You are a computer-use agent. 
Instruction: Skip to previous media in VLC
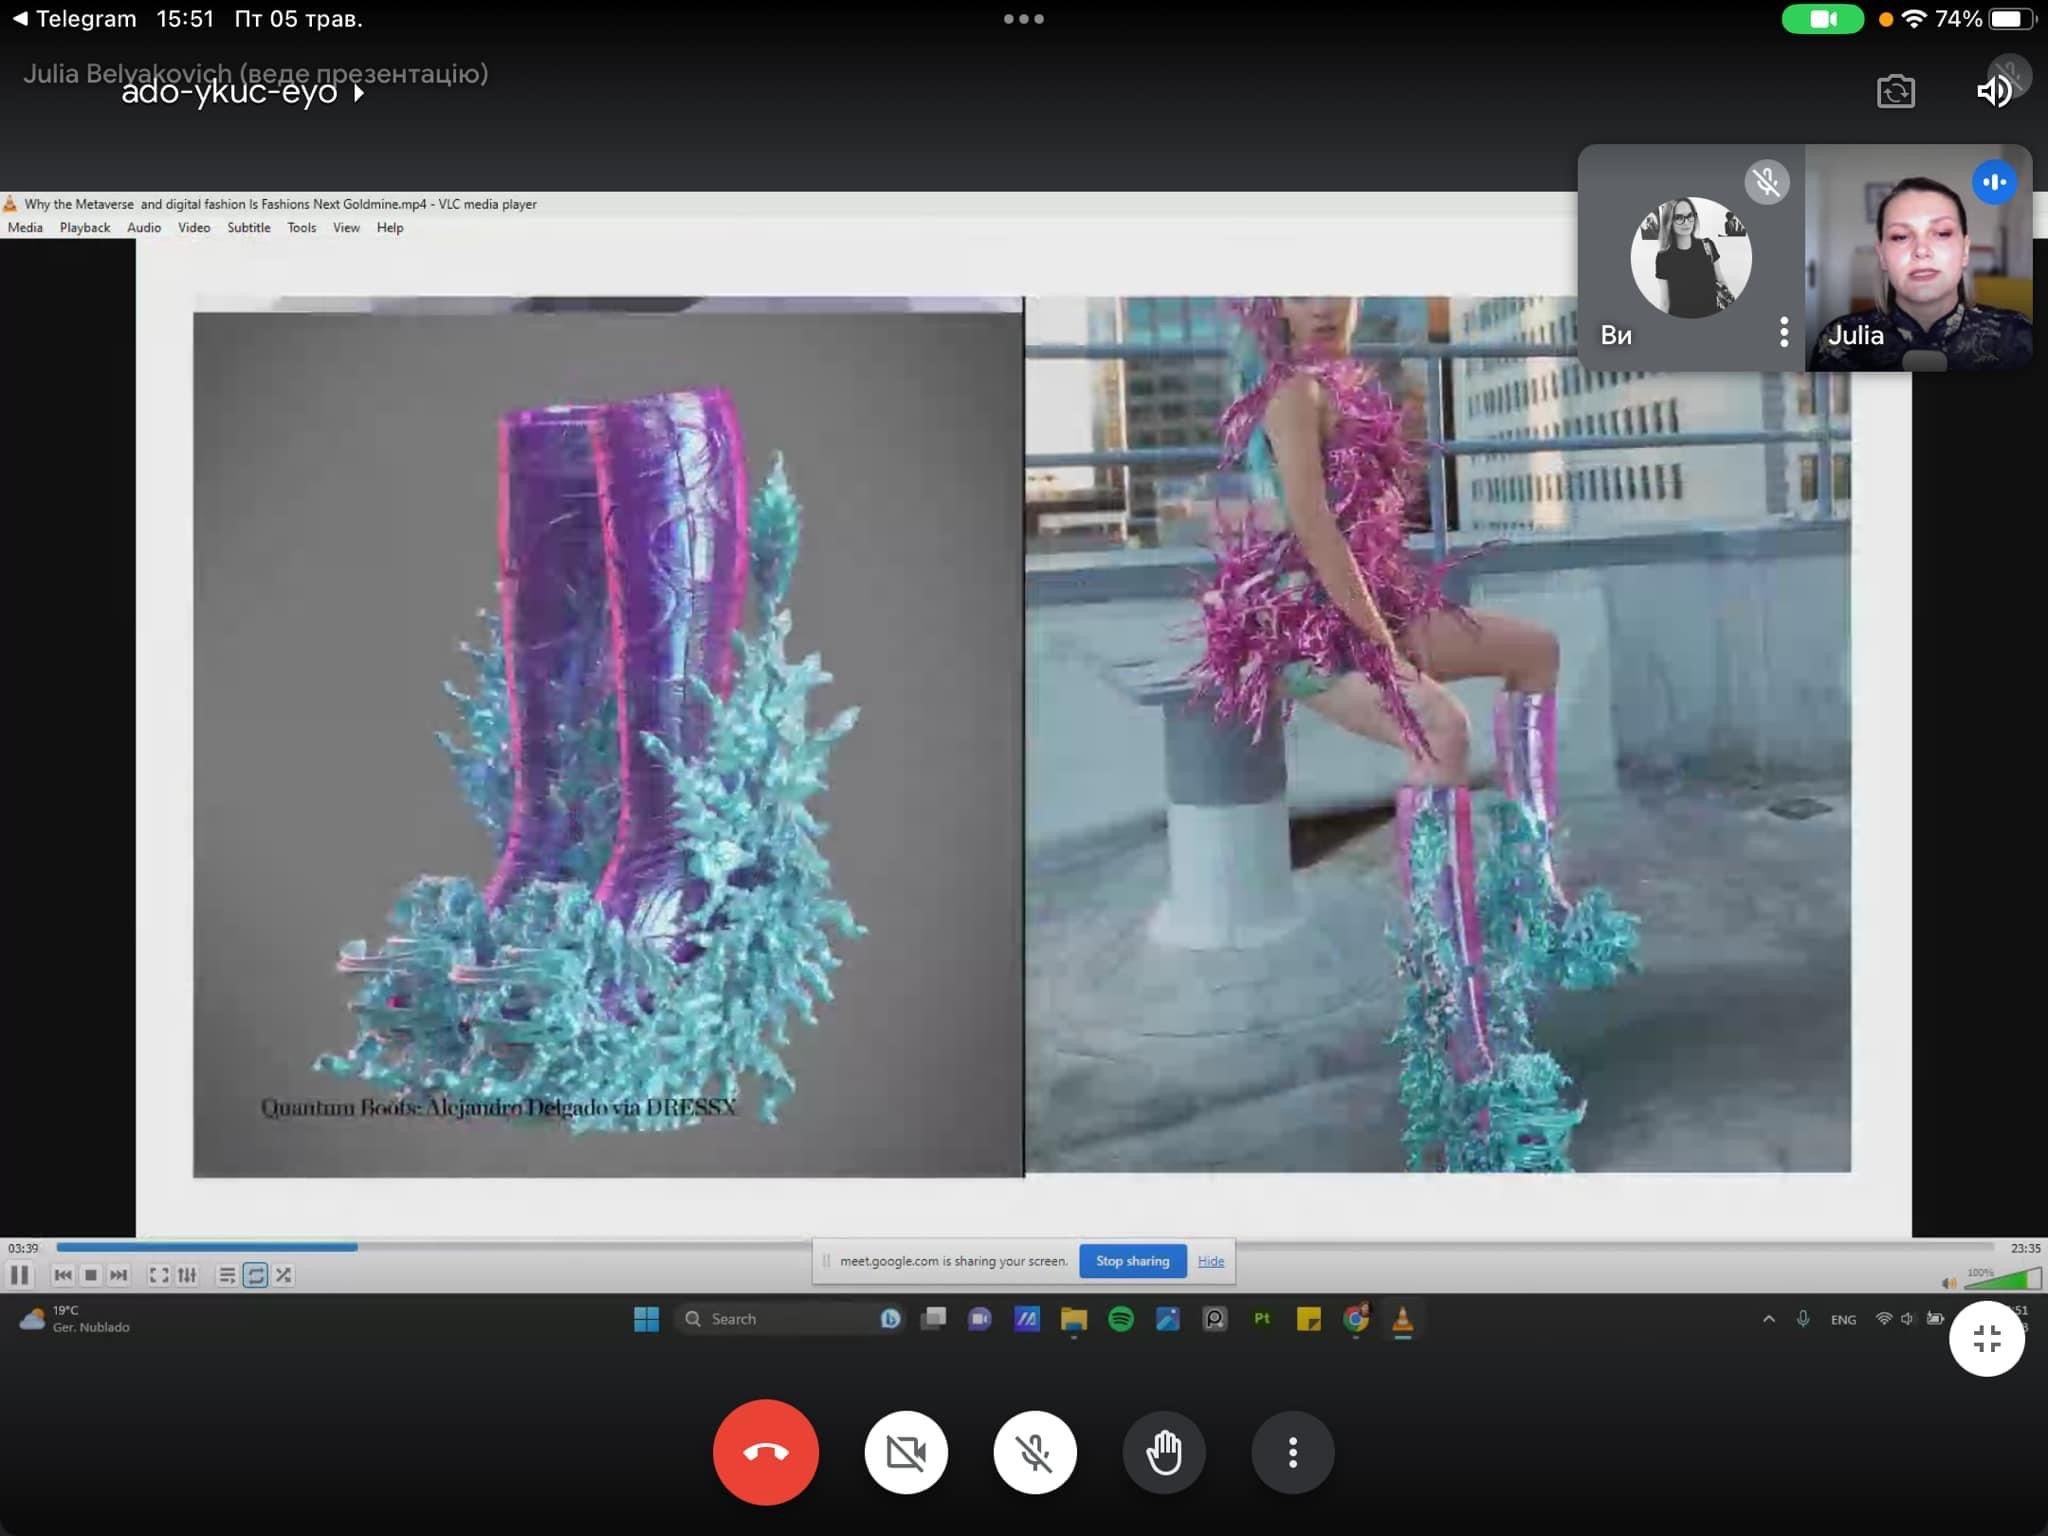62,1275
